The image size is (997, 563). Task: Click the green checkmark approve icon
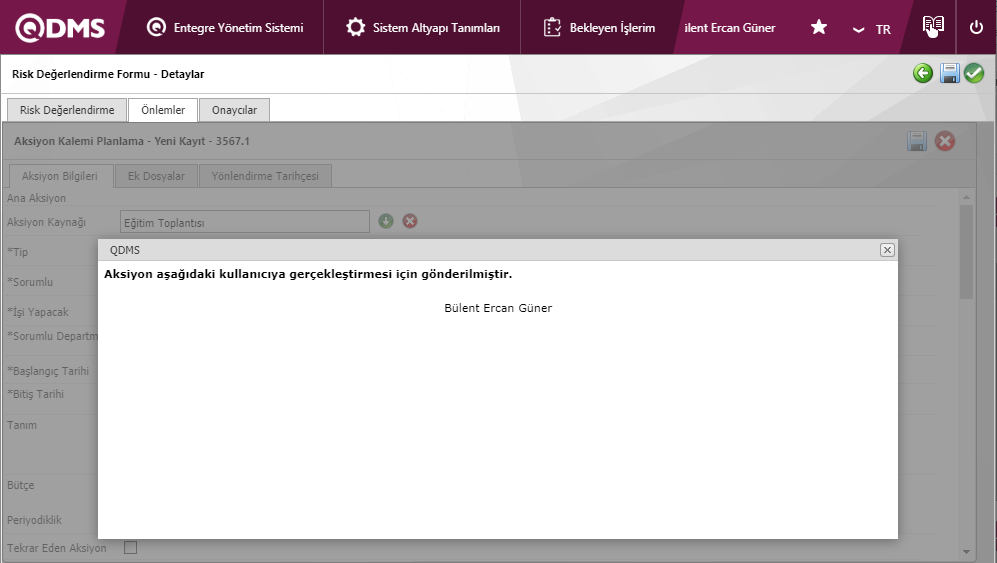(974, 73)
